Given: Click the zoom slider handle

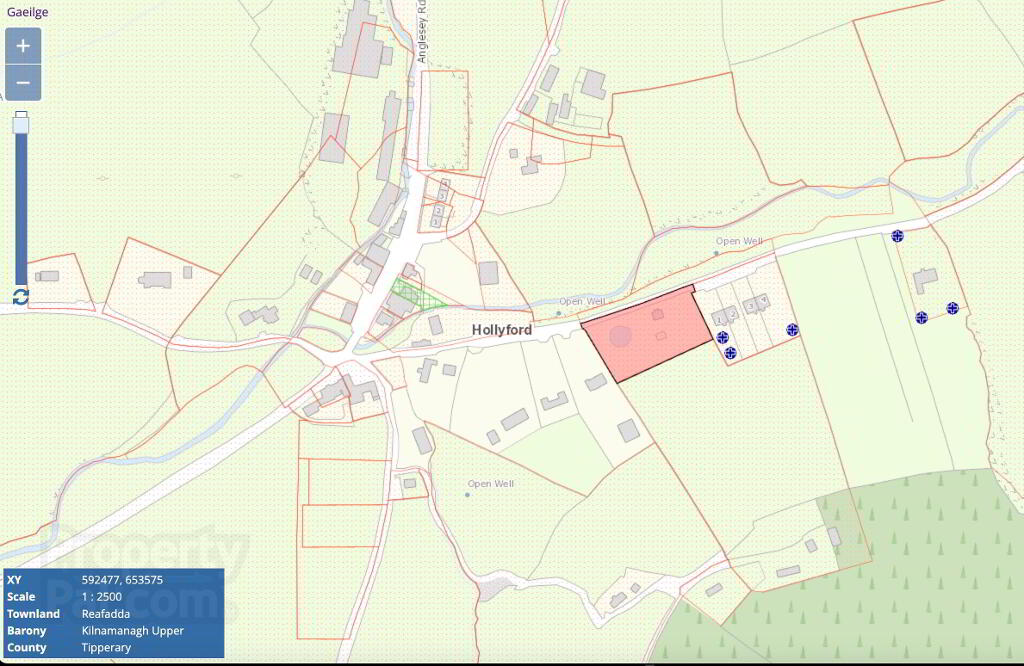Looking at the screenshot, I should 22,122.
